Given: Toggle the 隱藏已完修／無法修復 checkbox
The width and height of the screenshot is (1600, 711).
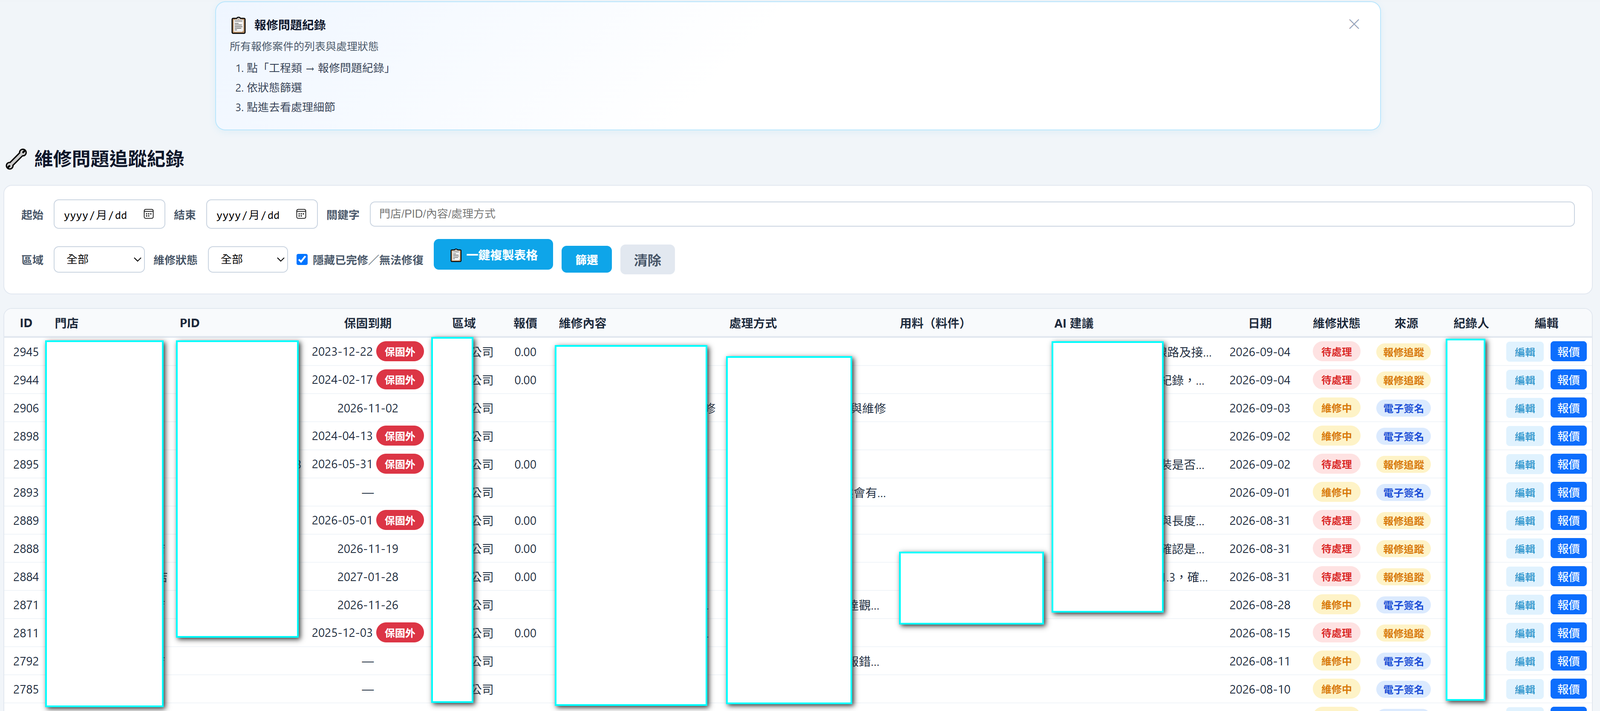Looking at the screenshot, I should point(302,259).
